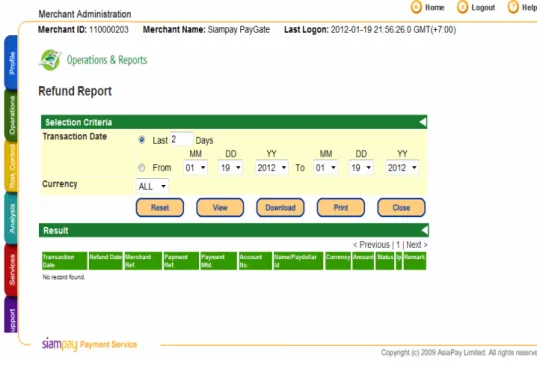The image size is (537, 367).
Task: Open the Analysis side tab
Action: click(x=11, y=218)
